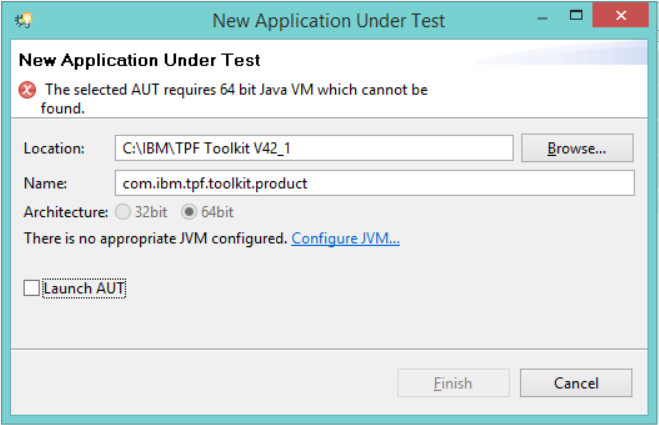The image size is (659, 425).
Task: Focus the Location path input field
Action: (314, 148)
